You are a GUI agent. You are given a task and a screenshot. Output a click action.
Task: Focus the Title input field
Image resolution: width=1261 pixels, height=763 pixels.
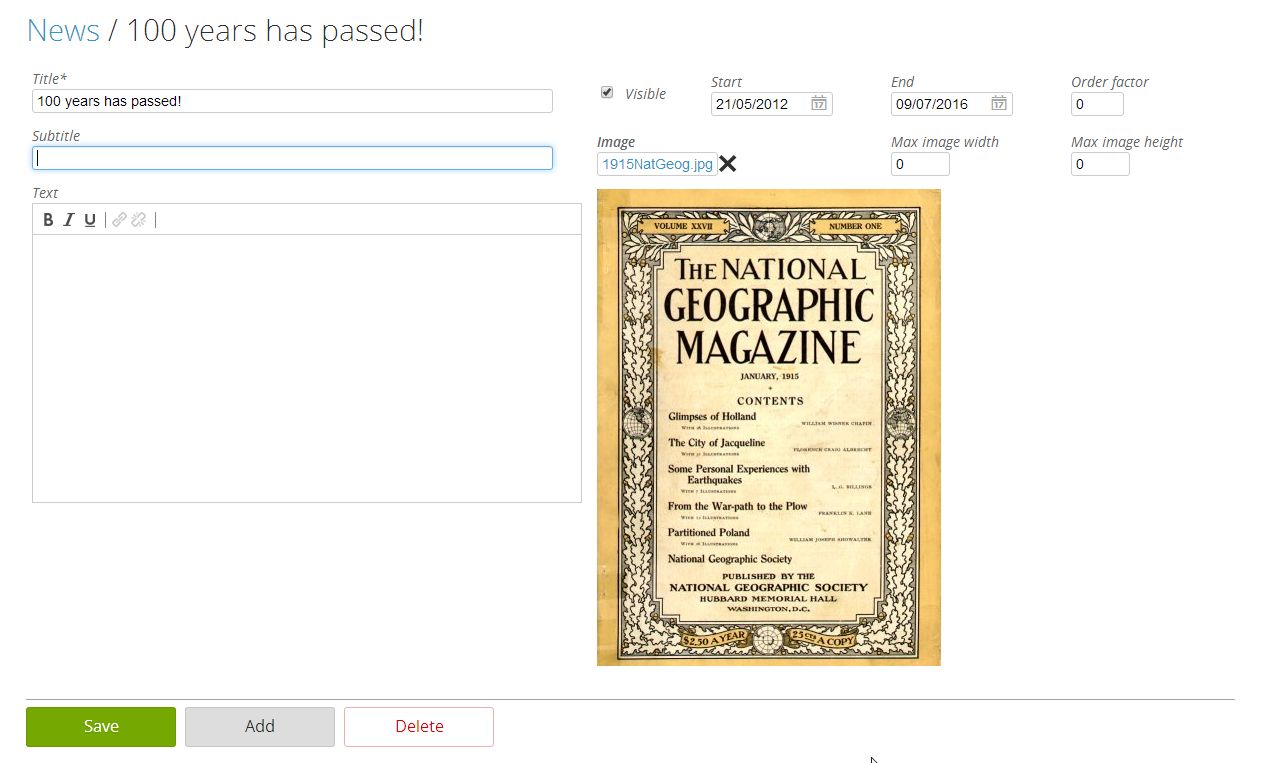[x=292, y=101]
